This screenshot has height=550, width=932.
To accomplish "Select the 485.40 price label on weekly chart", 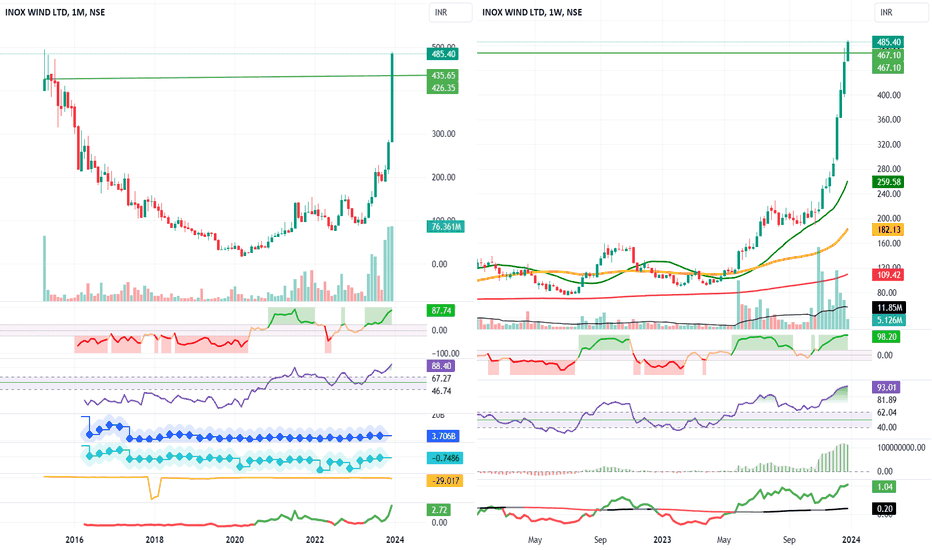I will [889, 42].
